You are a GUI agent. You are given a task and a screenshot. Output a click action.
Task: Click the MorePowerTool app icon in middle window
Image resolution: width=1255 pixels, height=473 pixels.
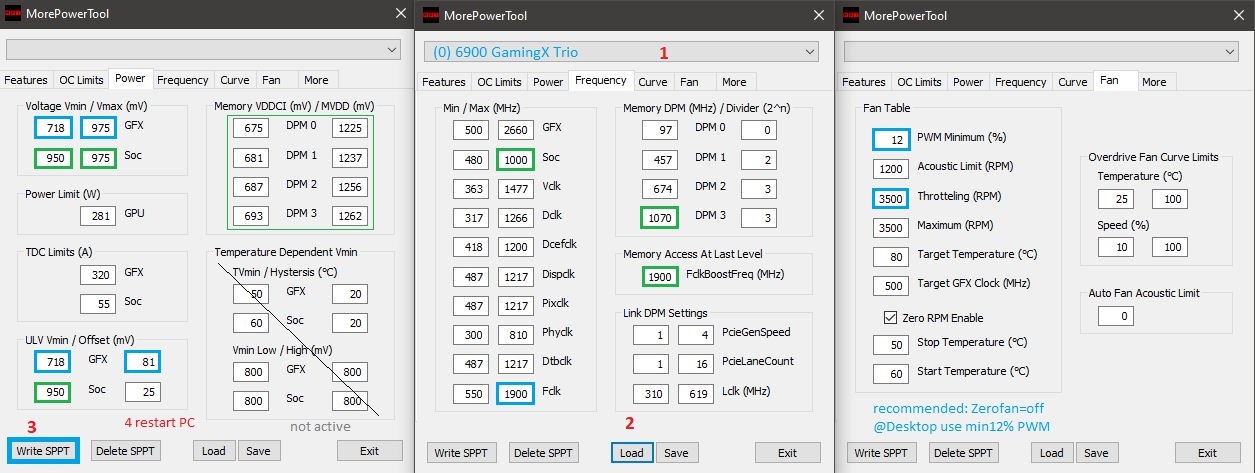click(x=430, y=14)
